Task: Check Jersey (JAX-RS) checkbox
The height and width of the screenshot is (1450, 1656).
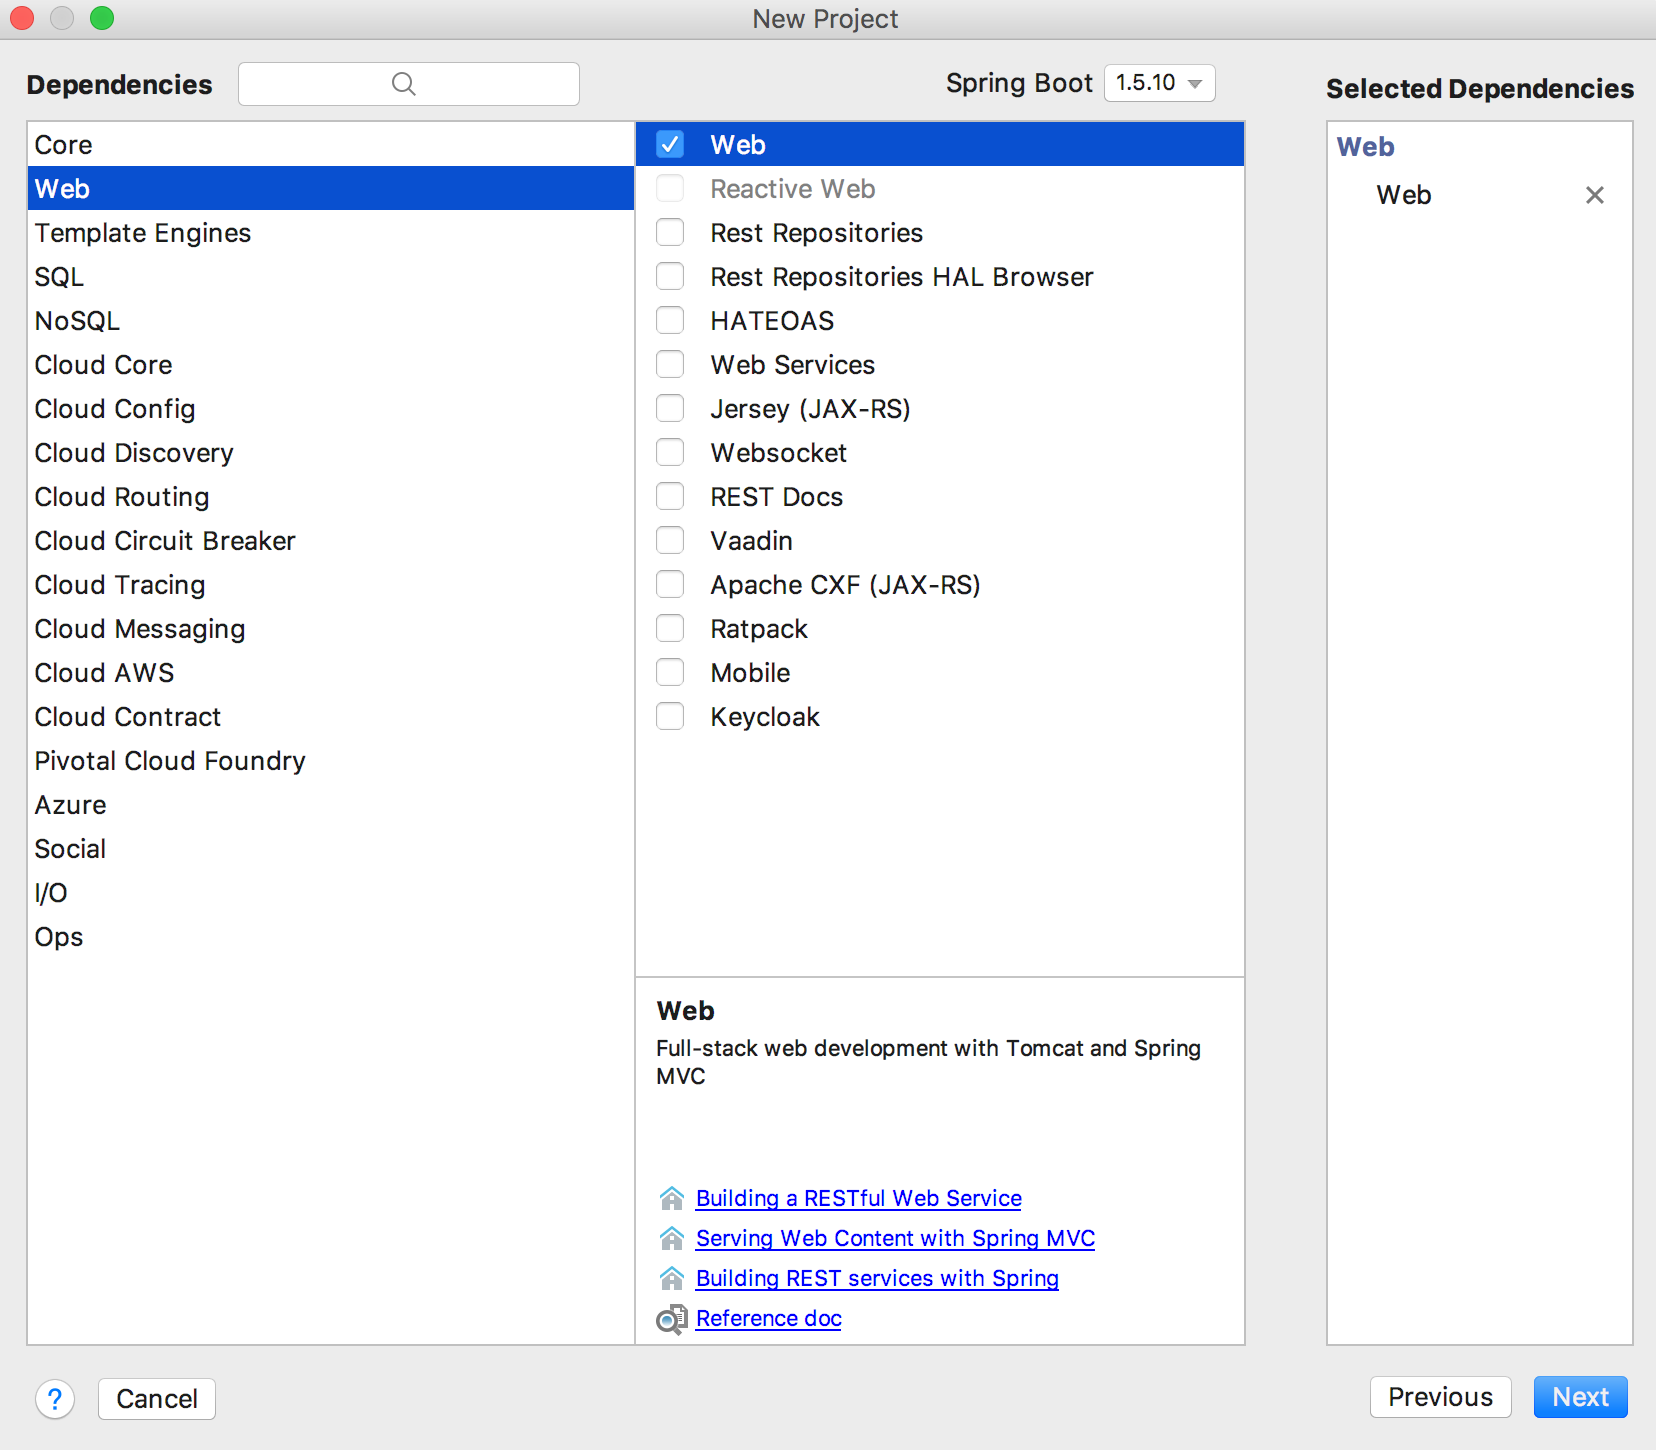Action: tap(670, 408)
